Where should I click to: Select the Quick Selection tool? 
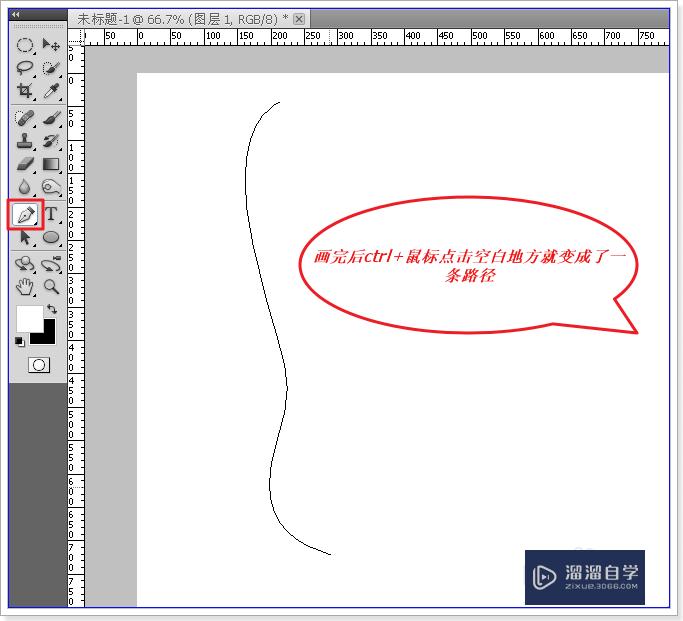tap(51, 68)
